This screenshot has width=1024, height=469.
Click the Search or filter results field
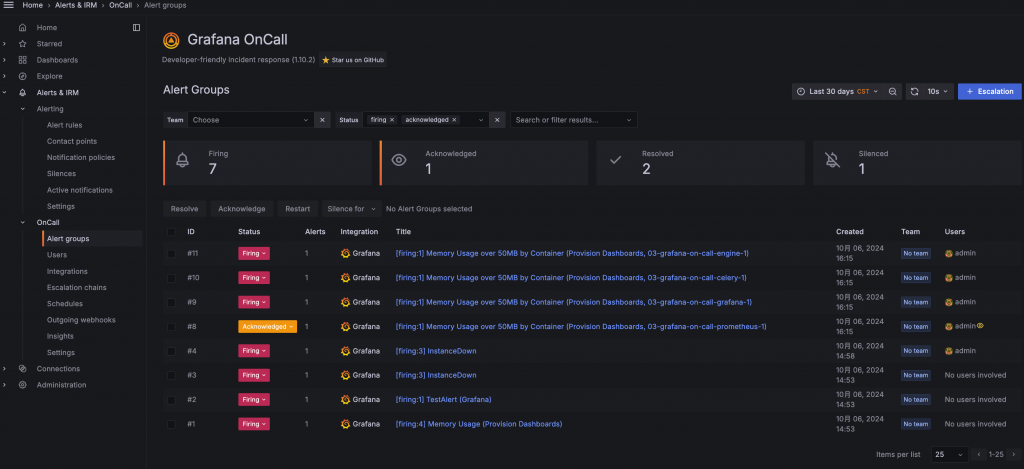point(573,120)
